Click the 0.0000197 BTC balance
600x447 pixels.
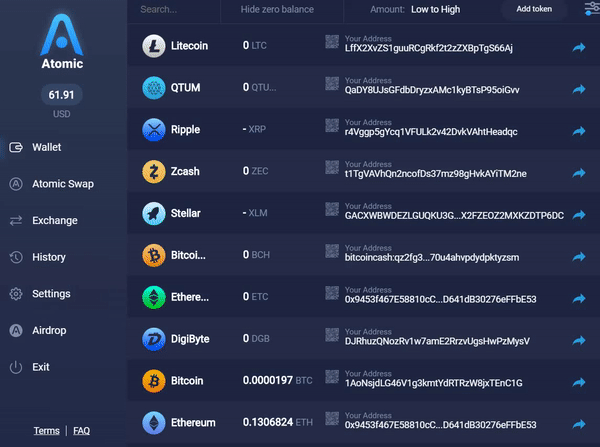coord(277,380)
